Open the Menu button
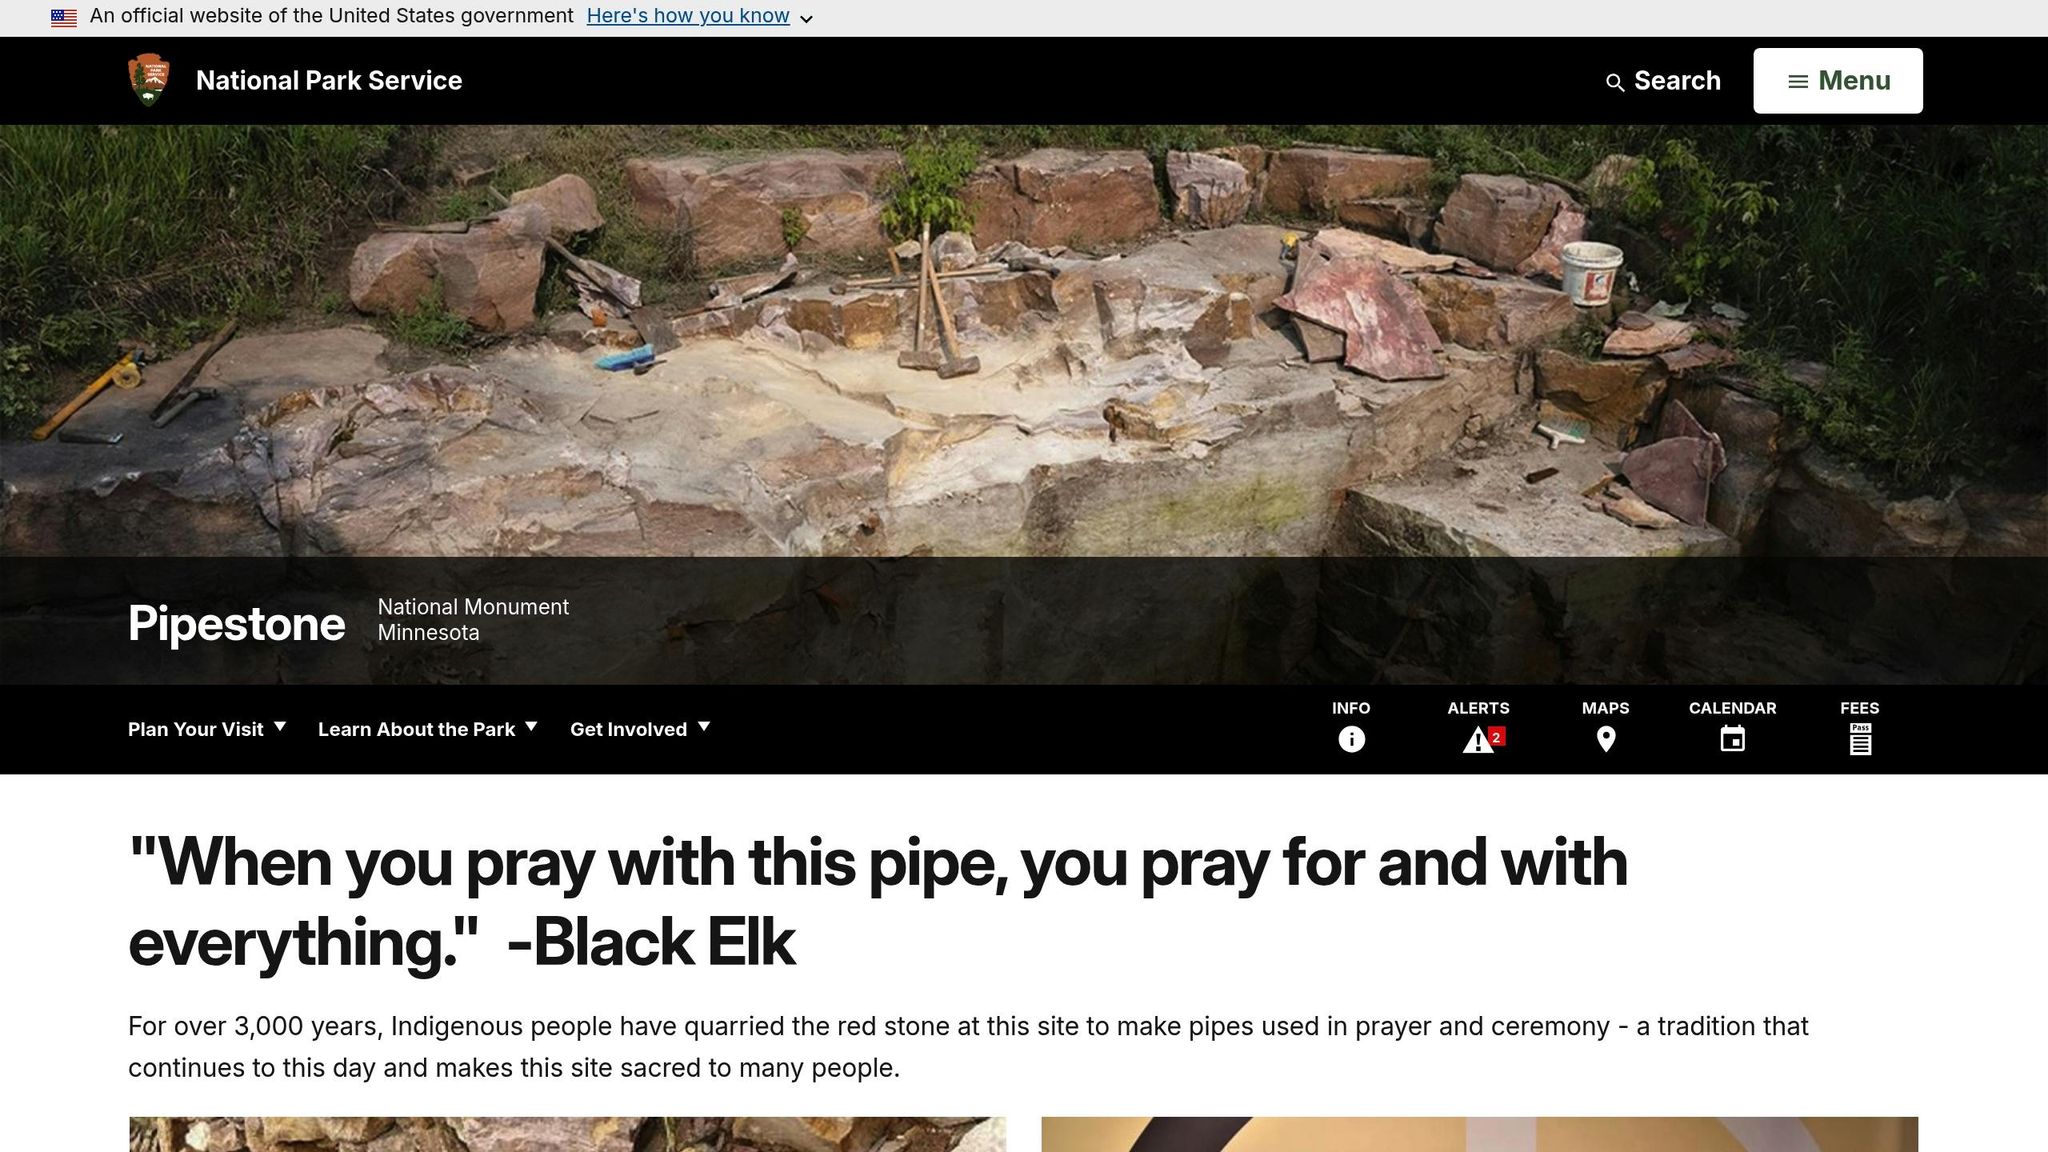 (x=1838, y=81)
